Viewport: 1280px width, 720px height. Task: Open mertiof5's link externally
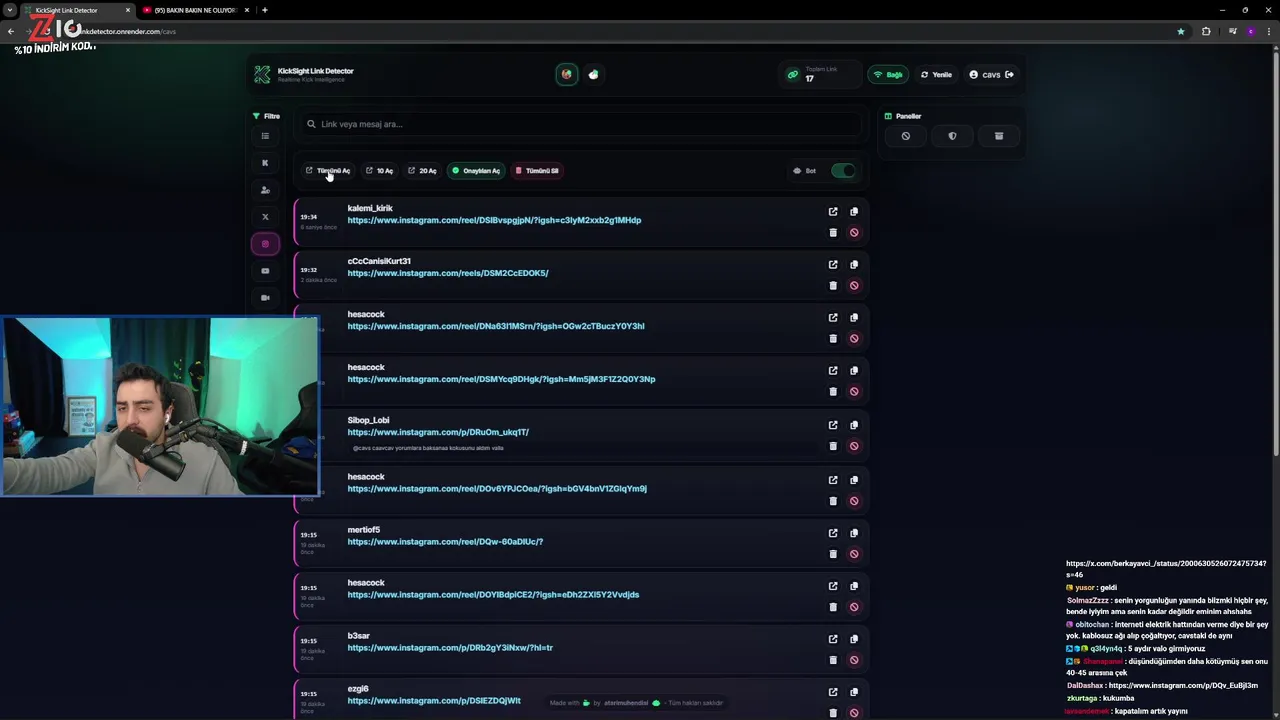tap(833, 533)
